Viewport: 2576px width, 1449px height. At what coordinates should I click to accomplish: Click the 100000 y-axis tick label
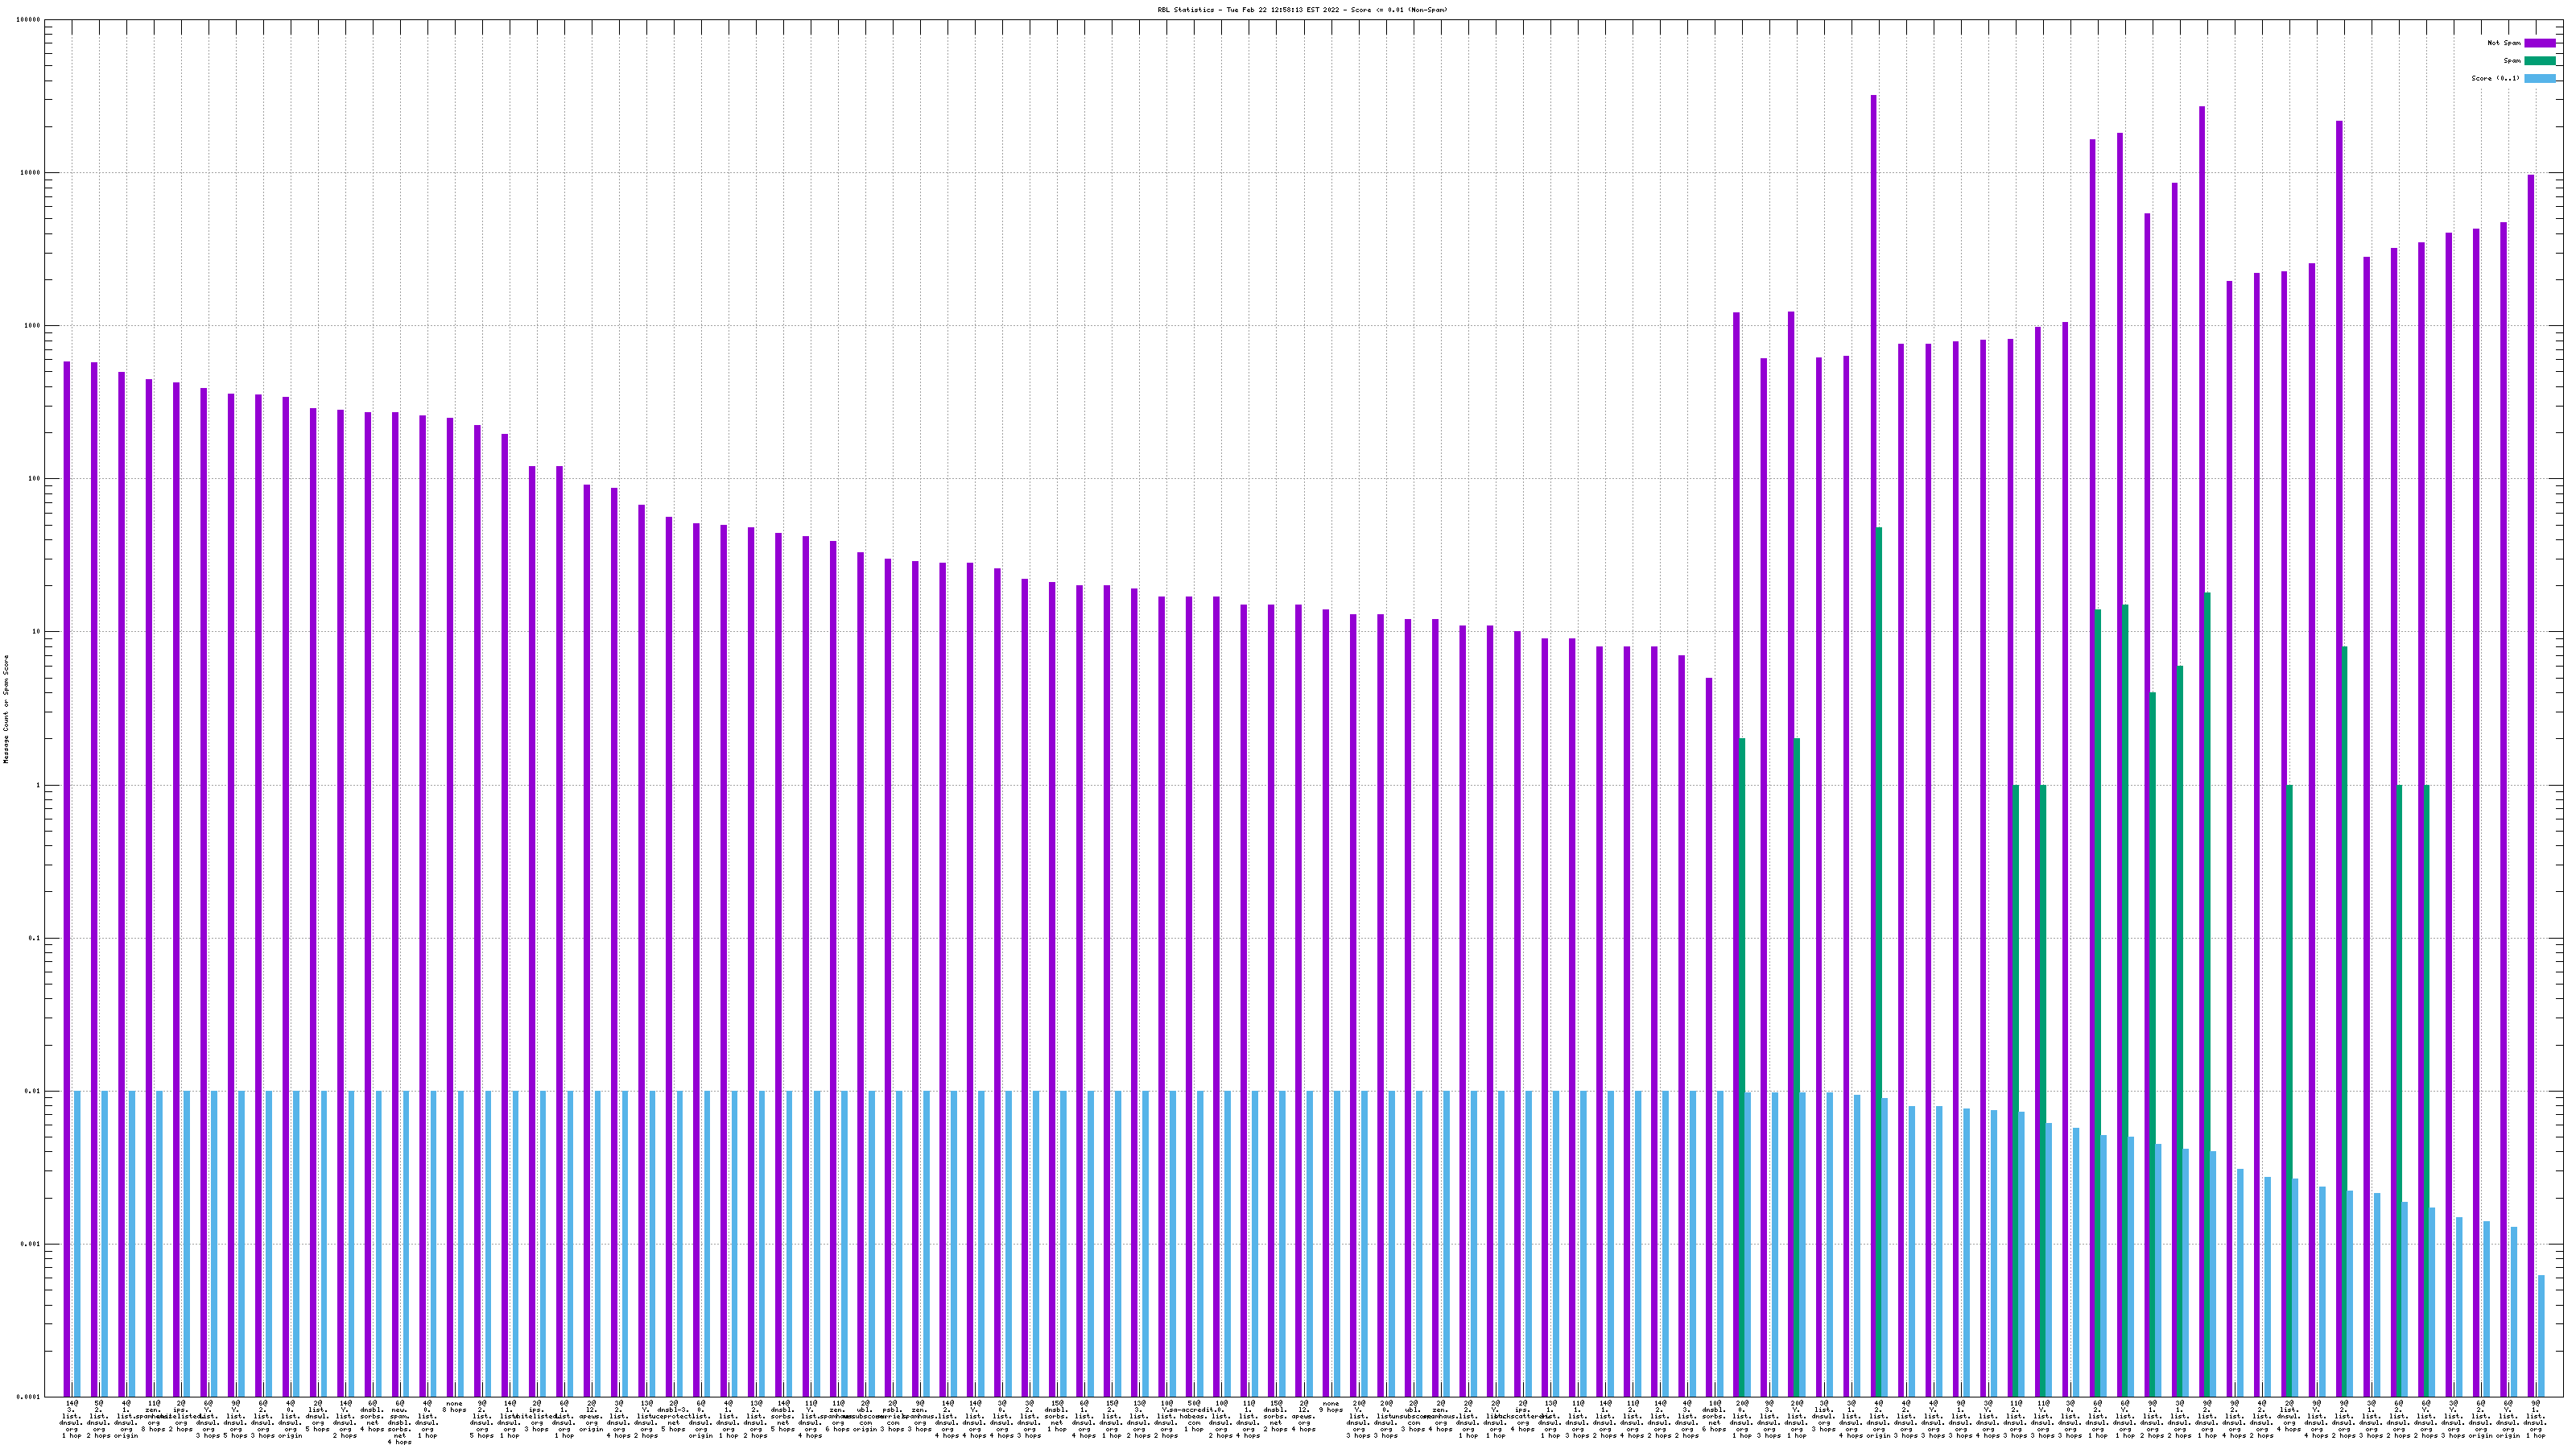[28, 20]
